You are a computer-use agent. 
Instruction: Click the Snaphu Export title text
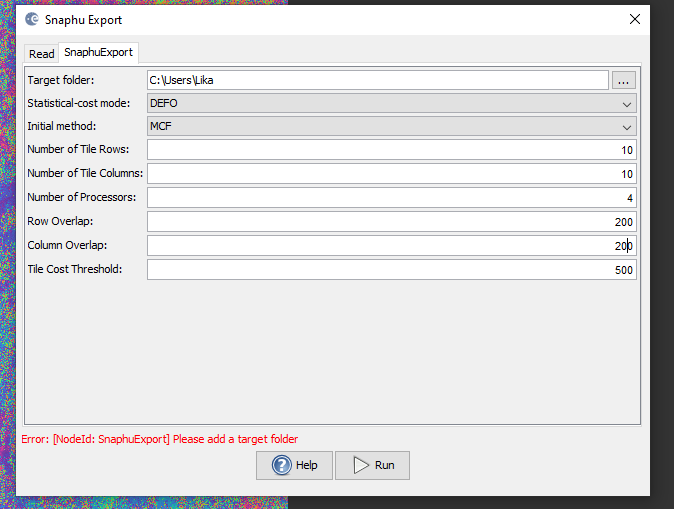click(x=83, y=20)
